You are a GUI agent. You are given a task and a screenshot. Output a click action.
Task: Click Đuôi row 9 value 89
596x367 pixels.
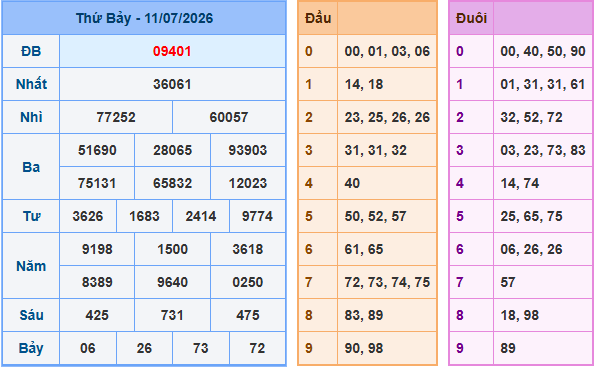click(x=508, y=348)
